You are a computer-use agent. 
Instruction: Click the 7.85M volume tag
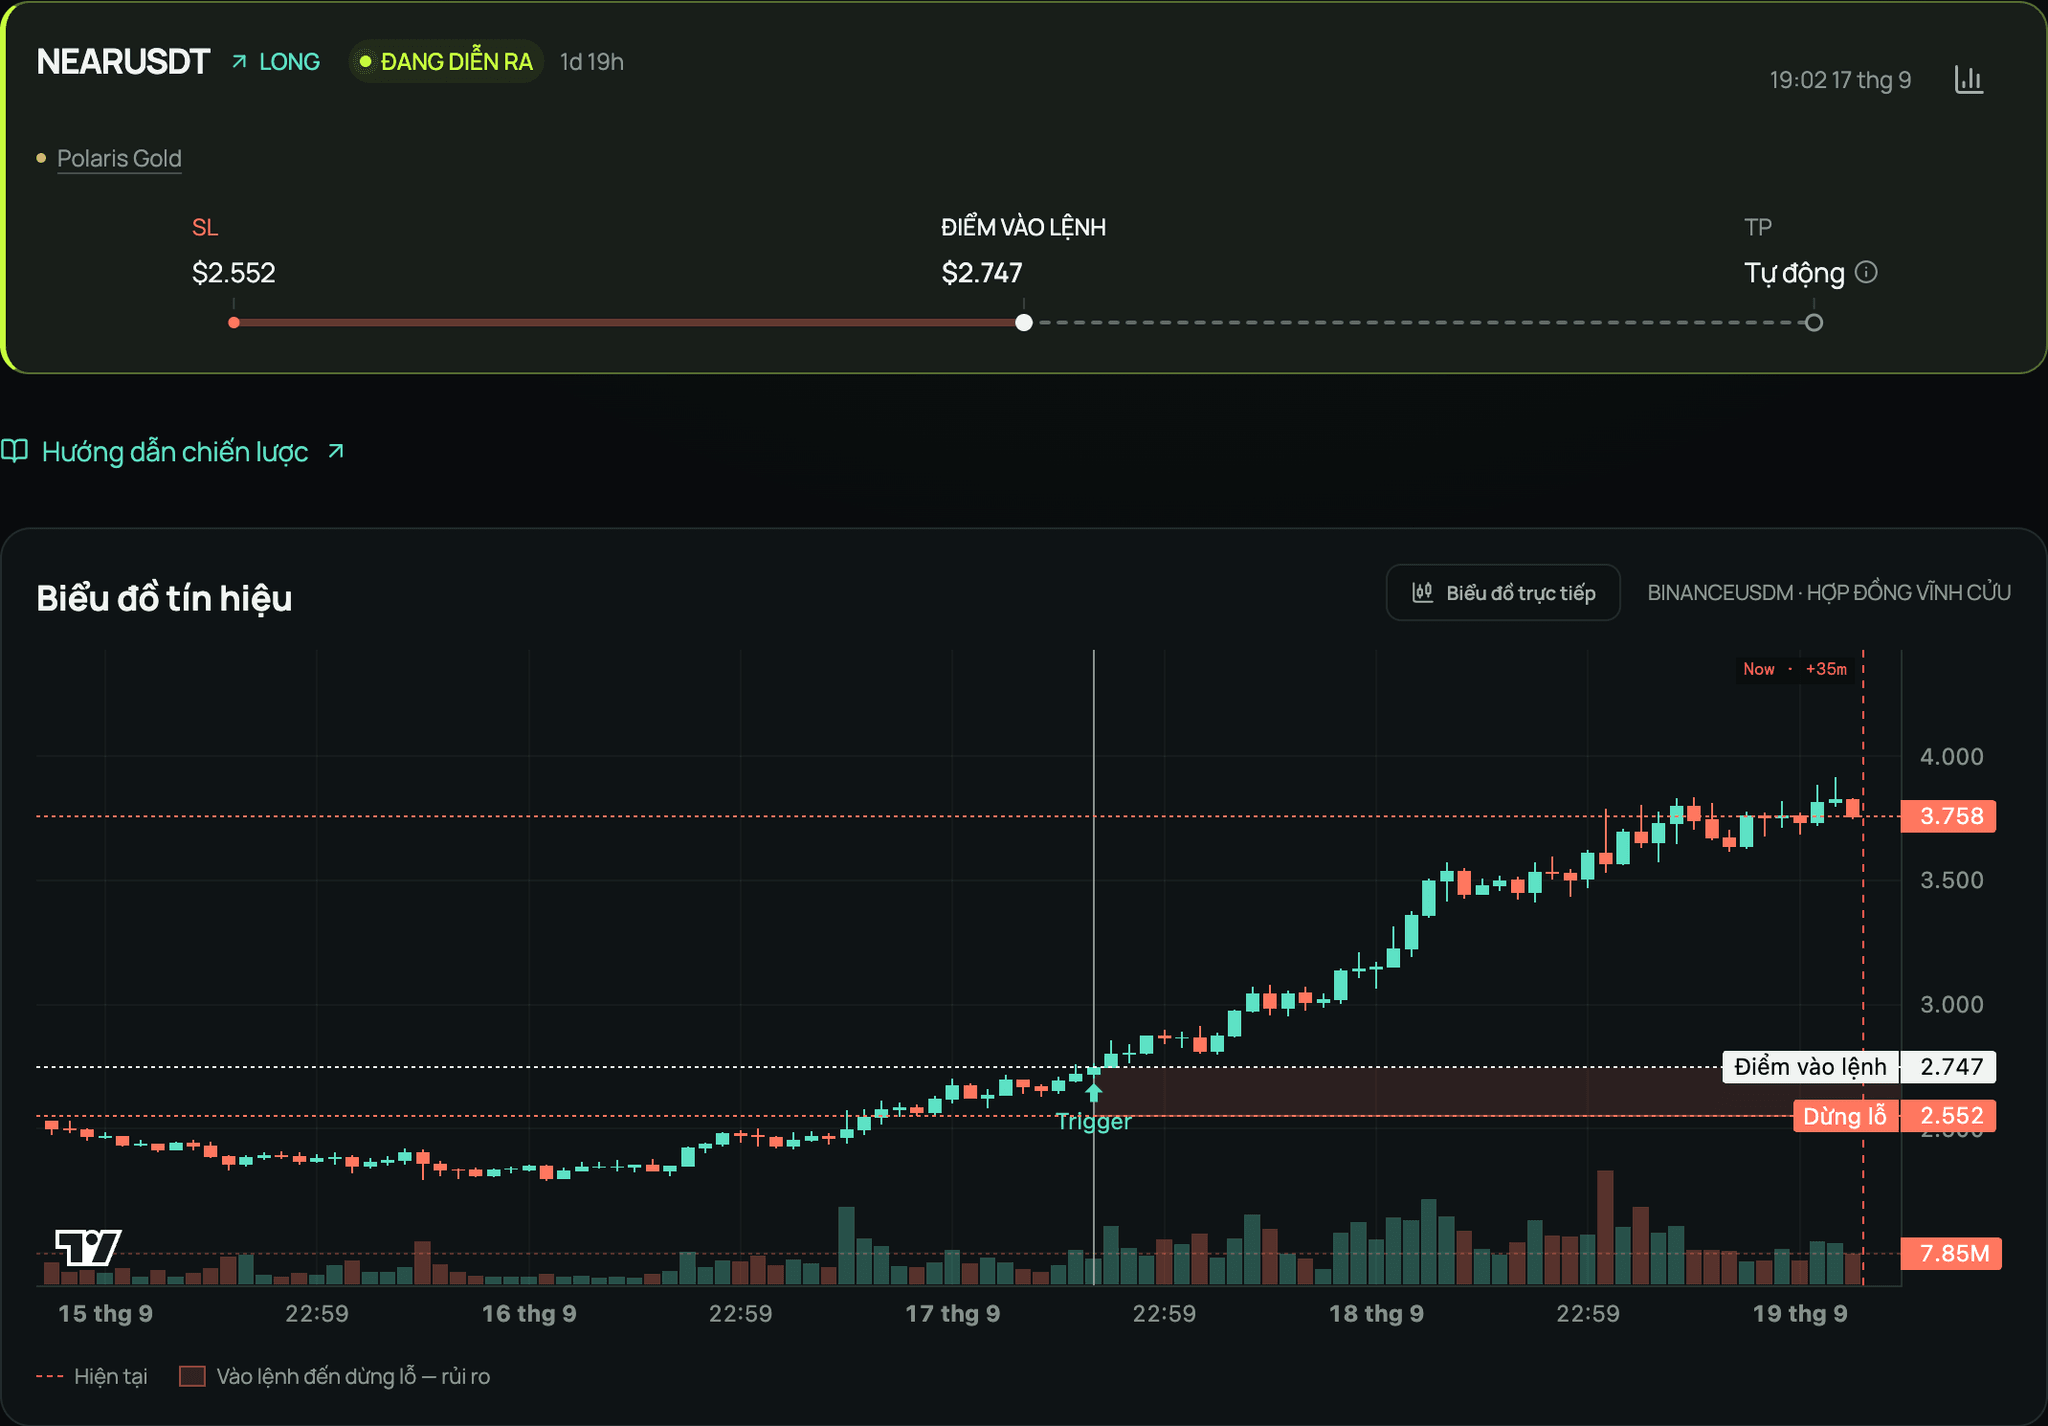tap(1951, 1253)
